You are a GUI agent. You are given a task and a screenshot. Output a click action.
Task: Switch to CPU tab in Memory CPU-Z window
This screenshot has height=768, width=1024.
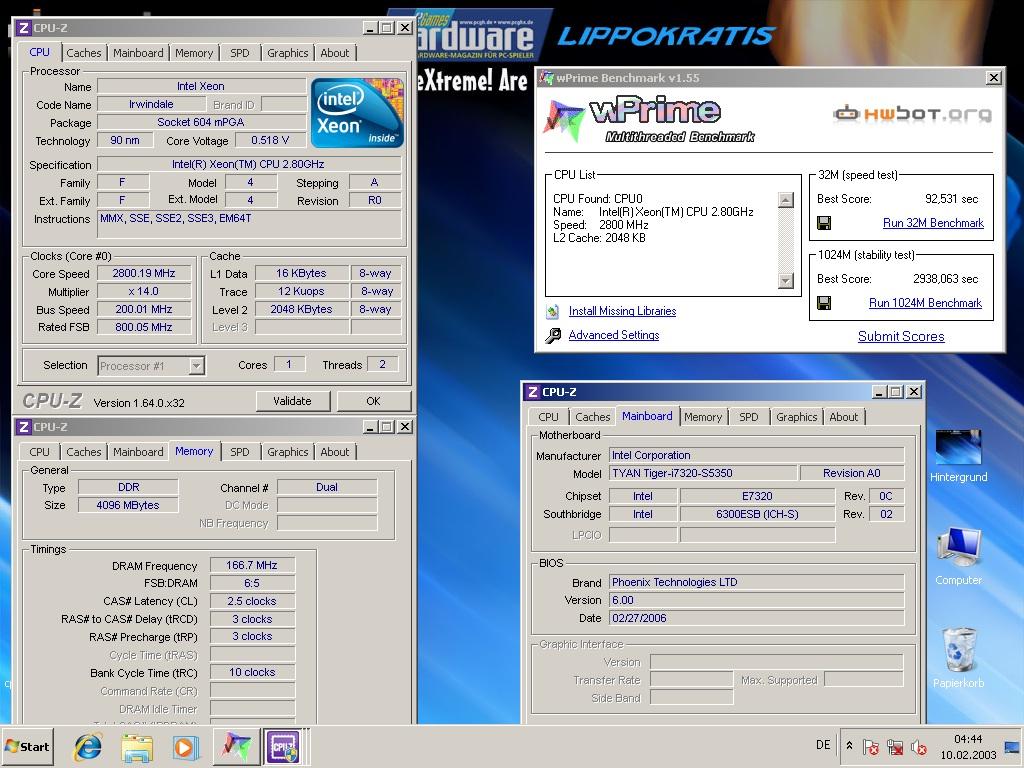[x=39, y=452]
